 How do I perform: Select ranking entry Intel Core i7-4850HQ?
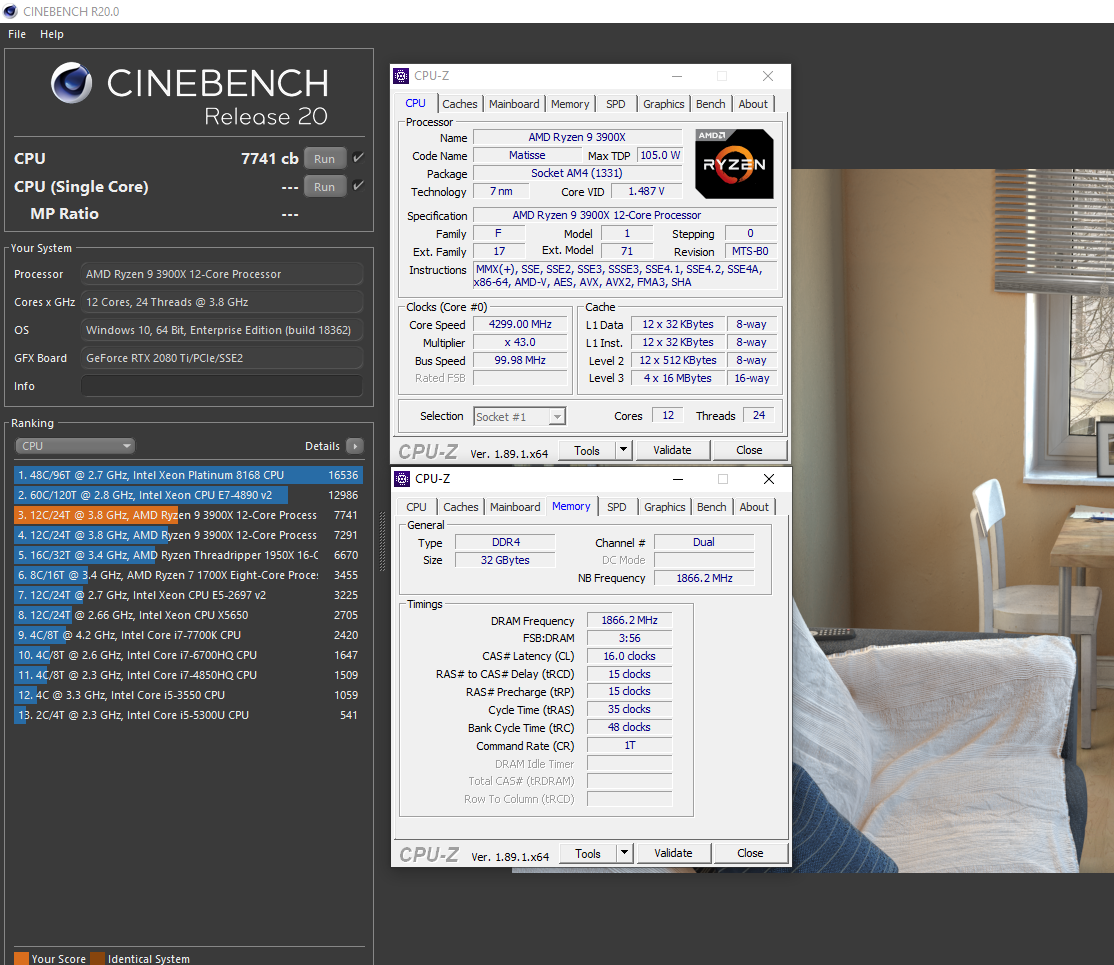[x=188, y=674]
